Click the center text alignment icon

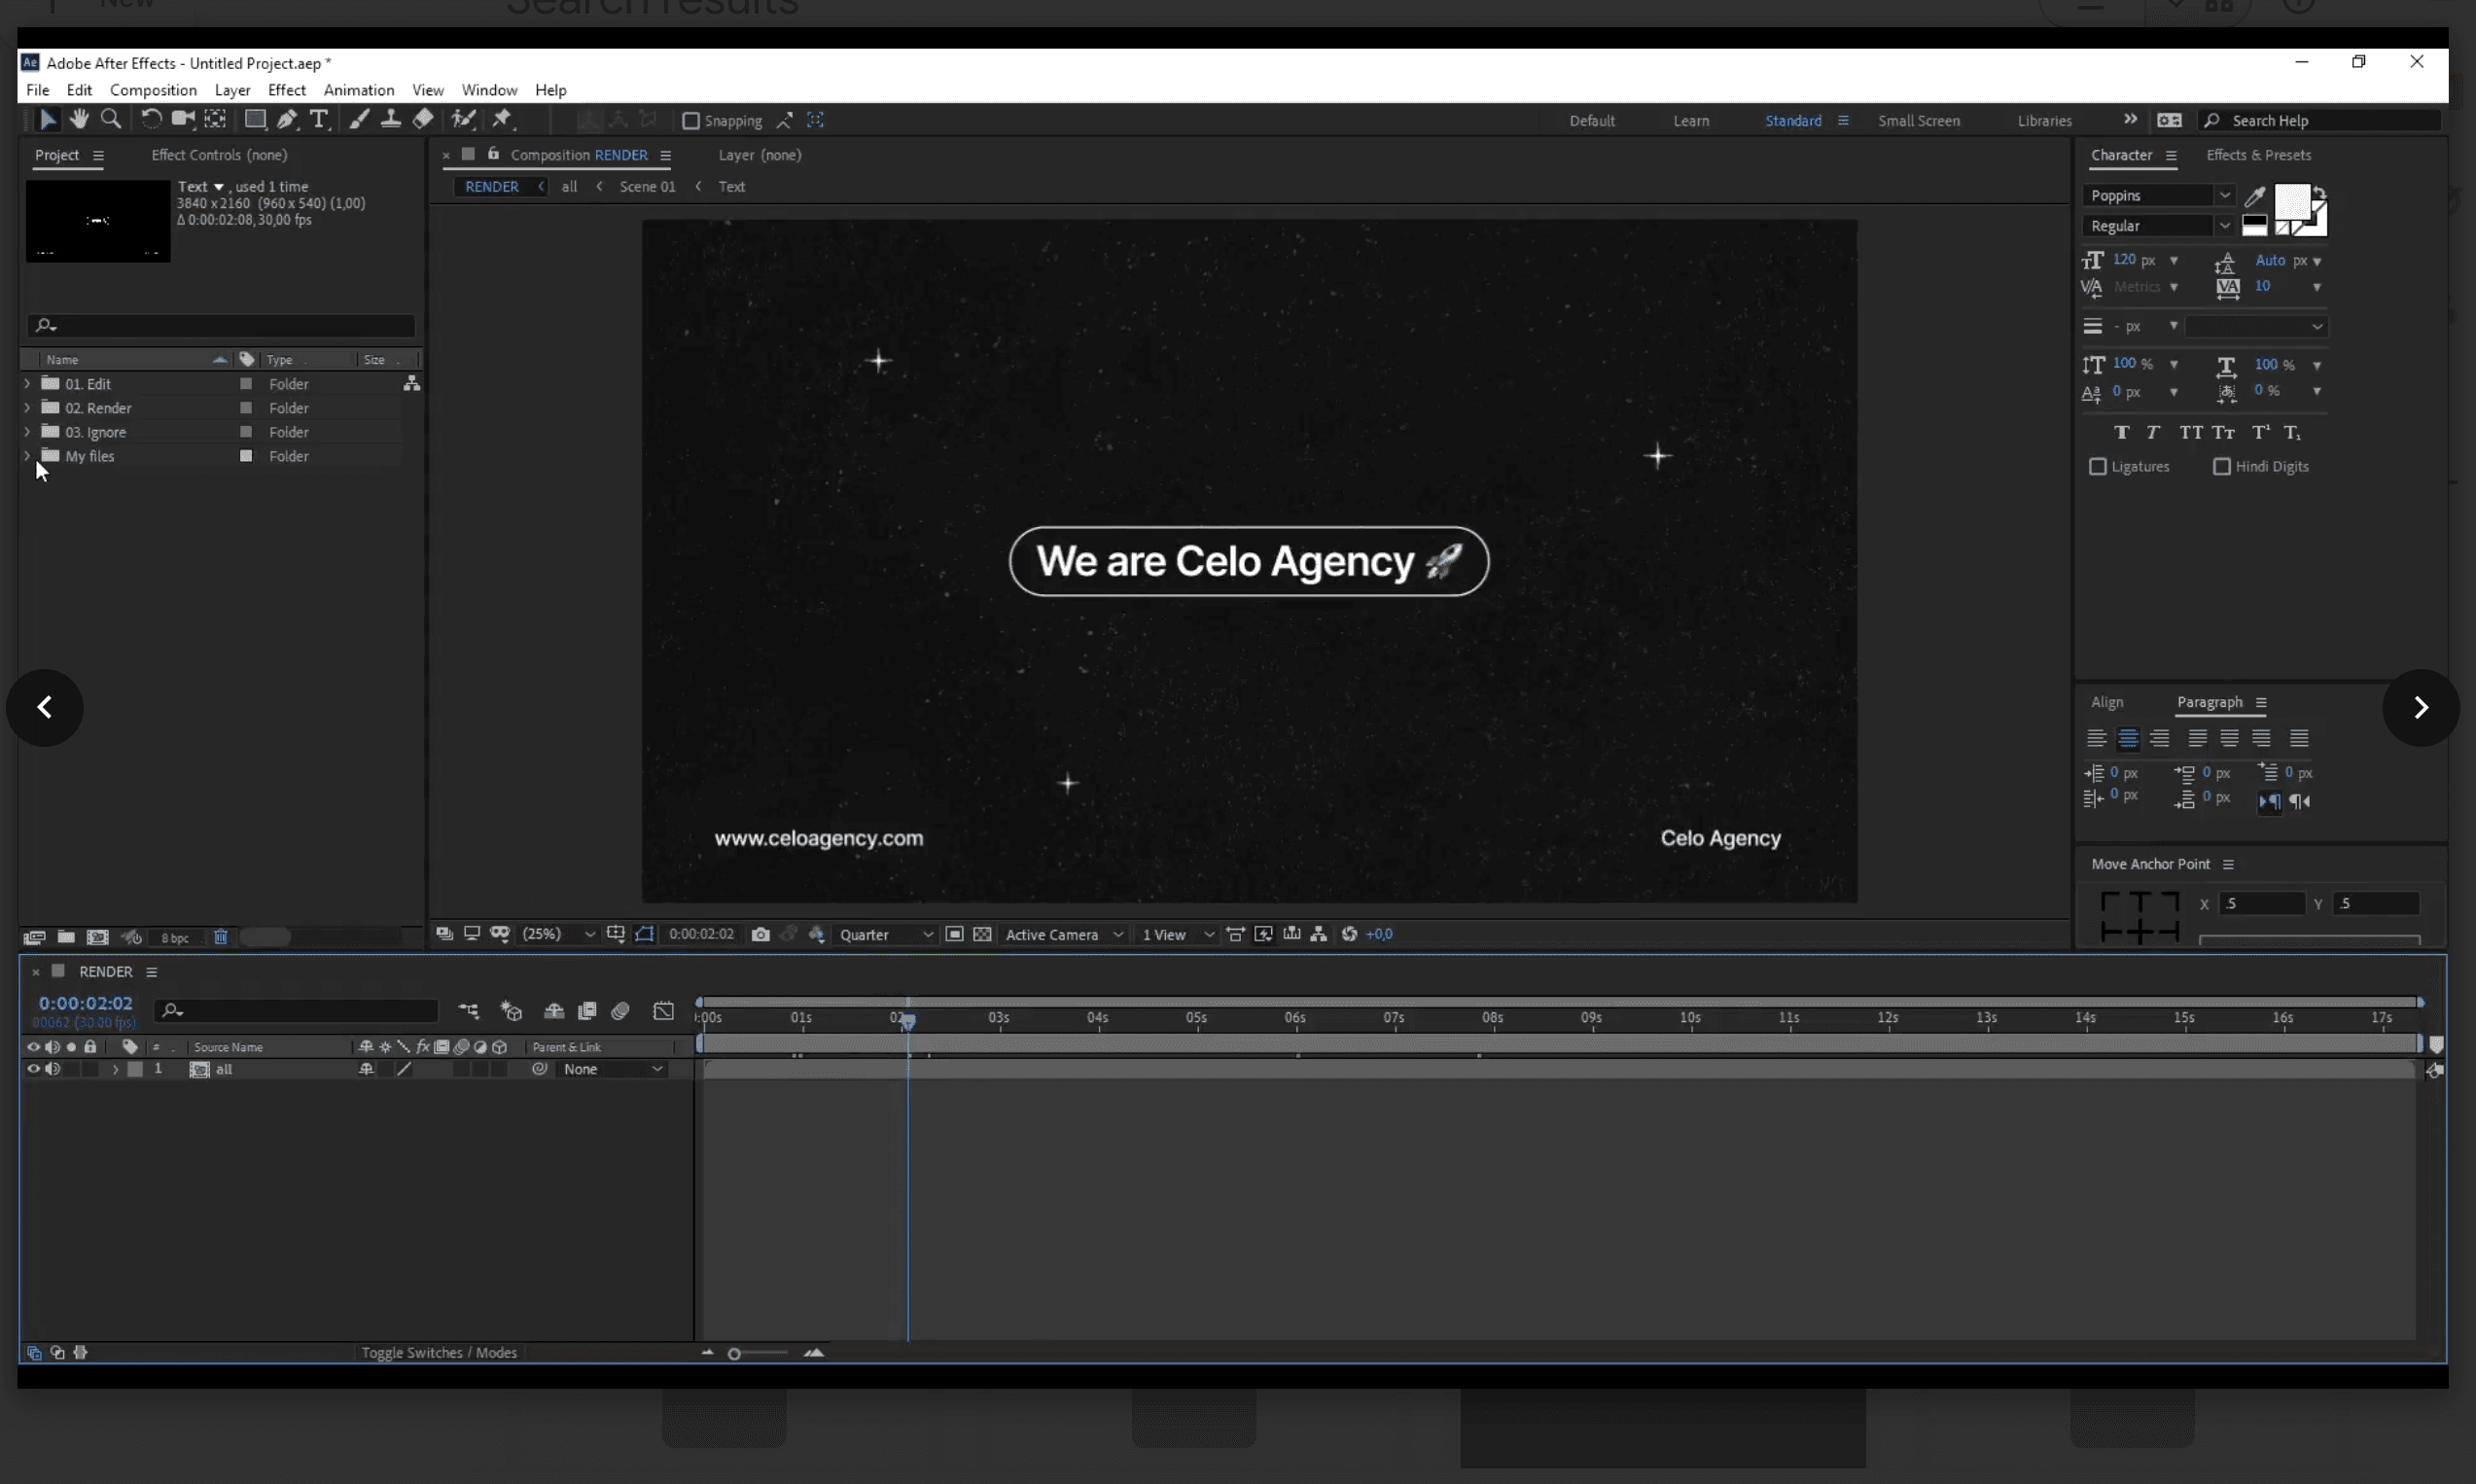point(2128,739)
